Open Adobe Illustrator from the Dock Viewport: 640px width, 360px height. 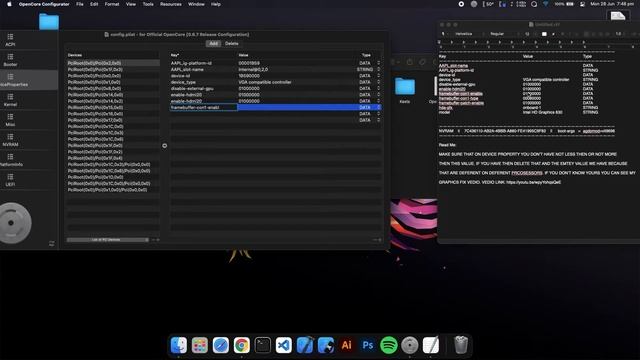pos(347,345)
